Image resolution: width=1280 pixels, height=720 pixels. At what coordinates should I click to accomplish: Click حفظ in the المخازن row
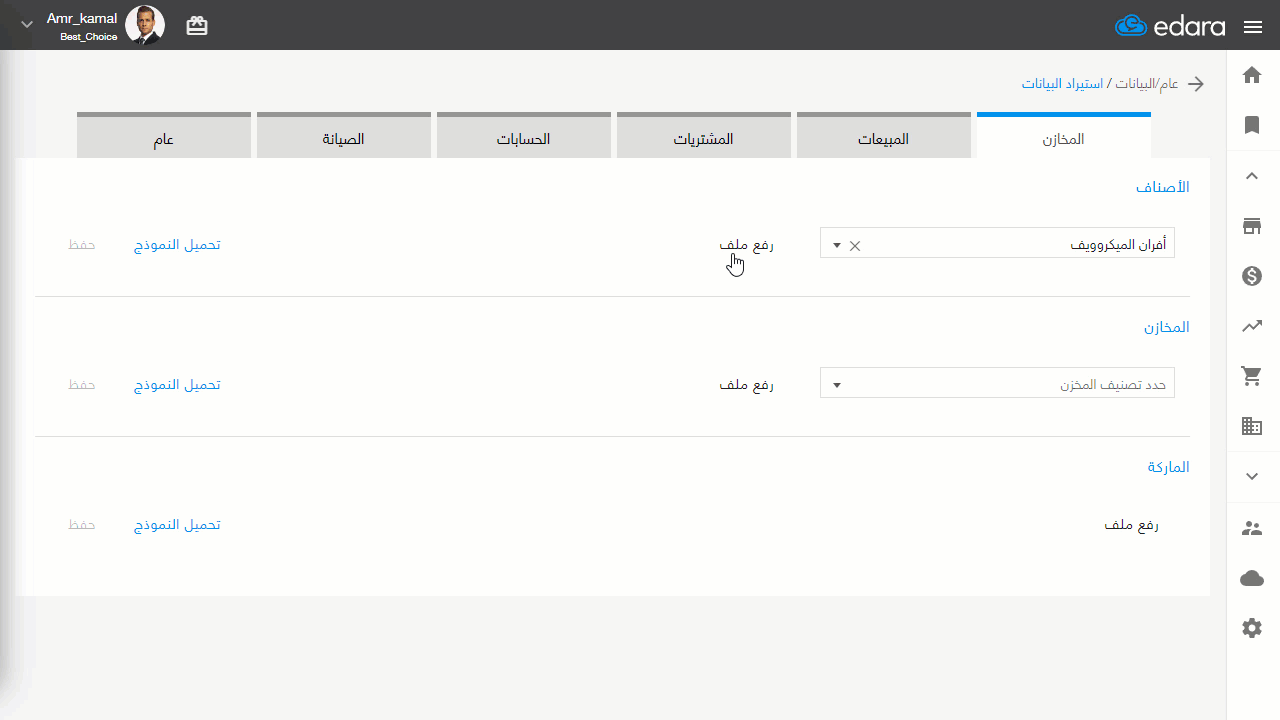(x=81, y=384)
